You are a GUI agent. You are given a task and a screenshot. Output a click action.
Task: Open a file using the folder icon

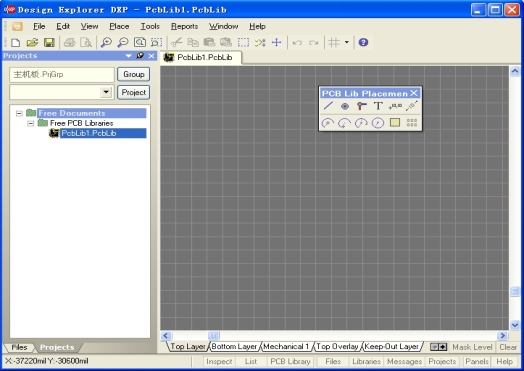pos(32,42)
